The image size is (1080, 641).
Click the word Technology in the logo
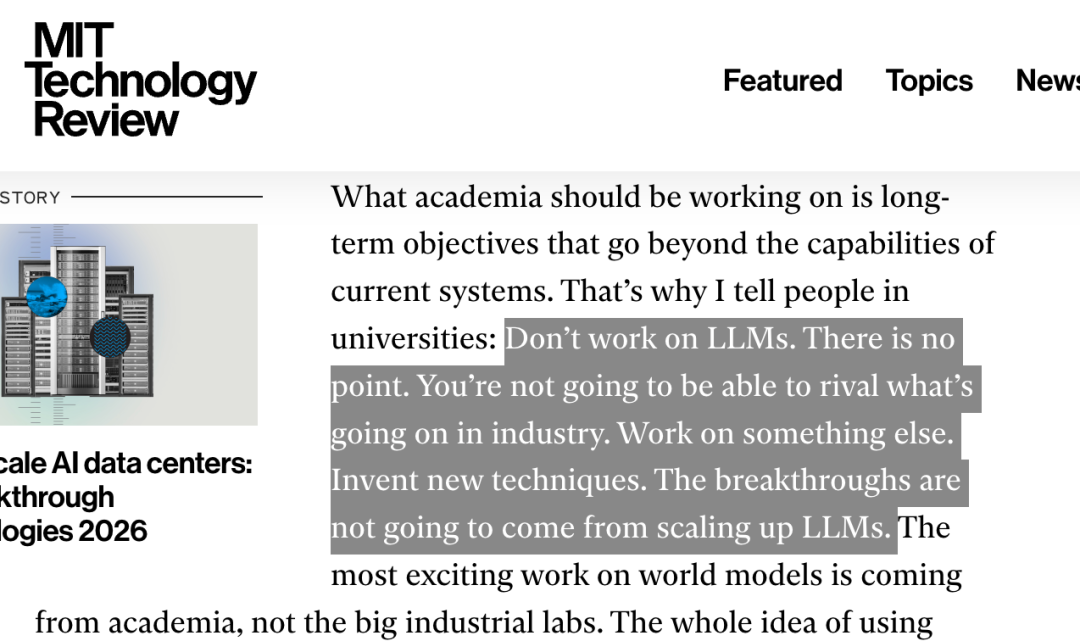pos(140,82)
